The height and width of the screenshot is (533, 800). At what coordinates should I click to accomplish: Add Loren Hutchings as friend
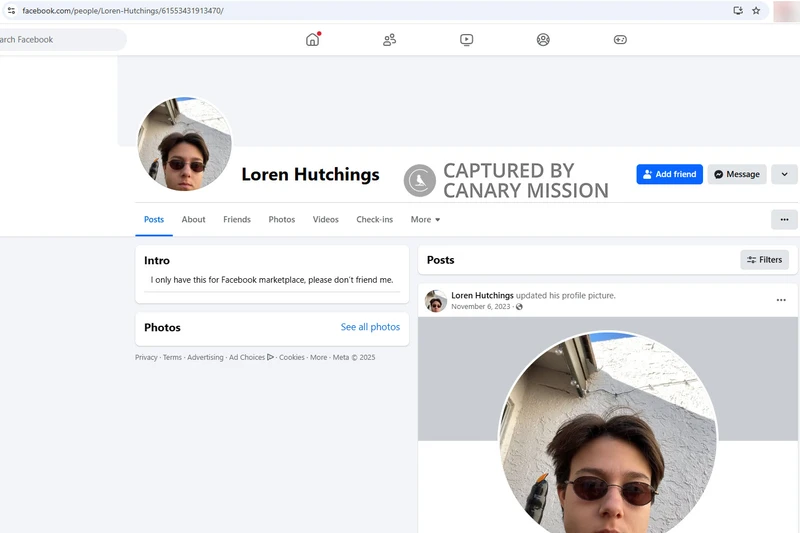click(x=669, y=174)
